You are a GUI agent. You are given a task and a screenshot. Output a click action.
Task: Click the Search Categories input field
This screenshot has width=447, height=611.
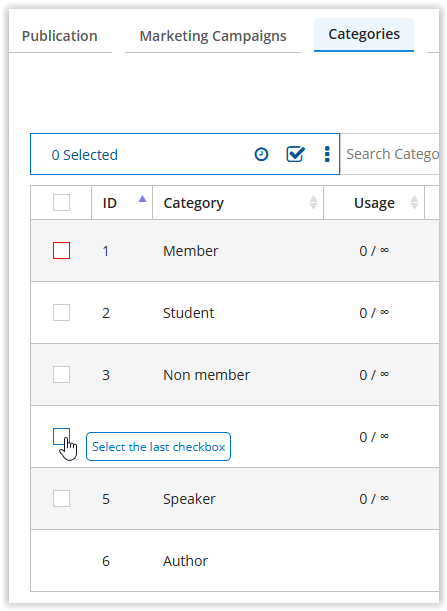[x=390, y=154]
